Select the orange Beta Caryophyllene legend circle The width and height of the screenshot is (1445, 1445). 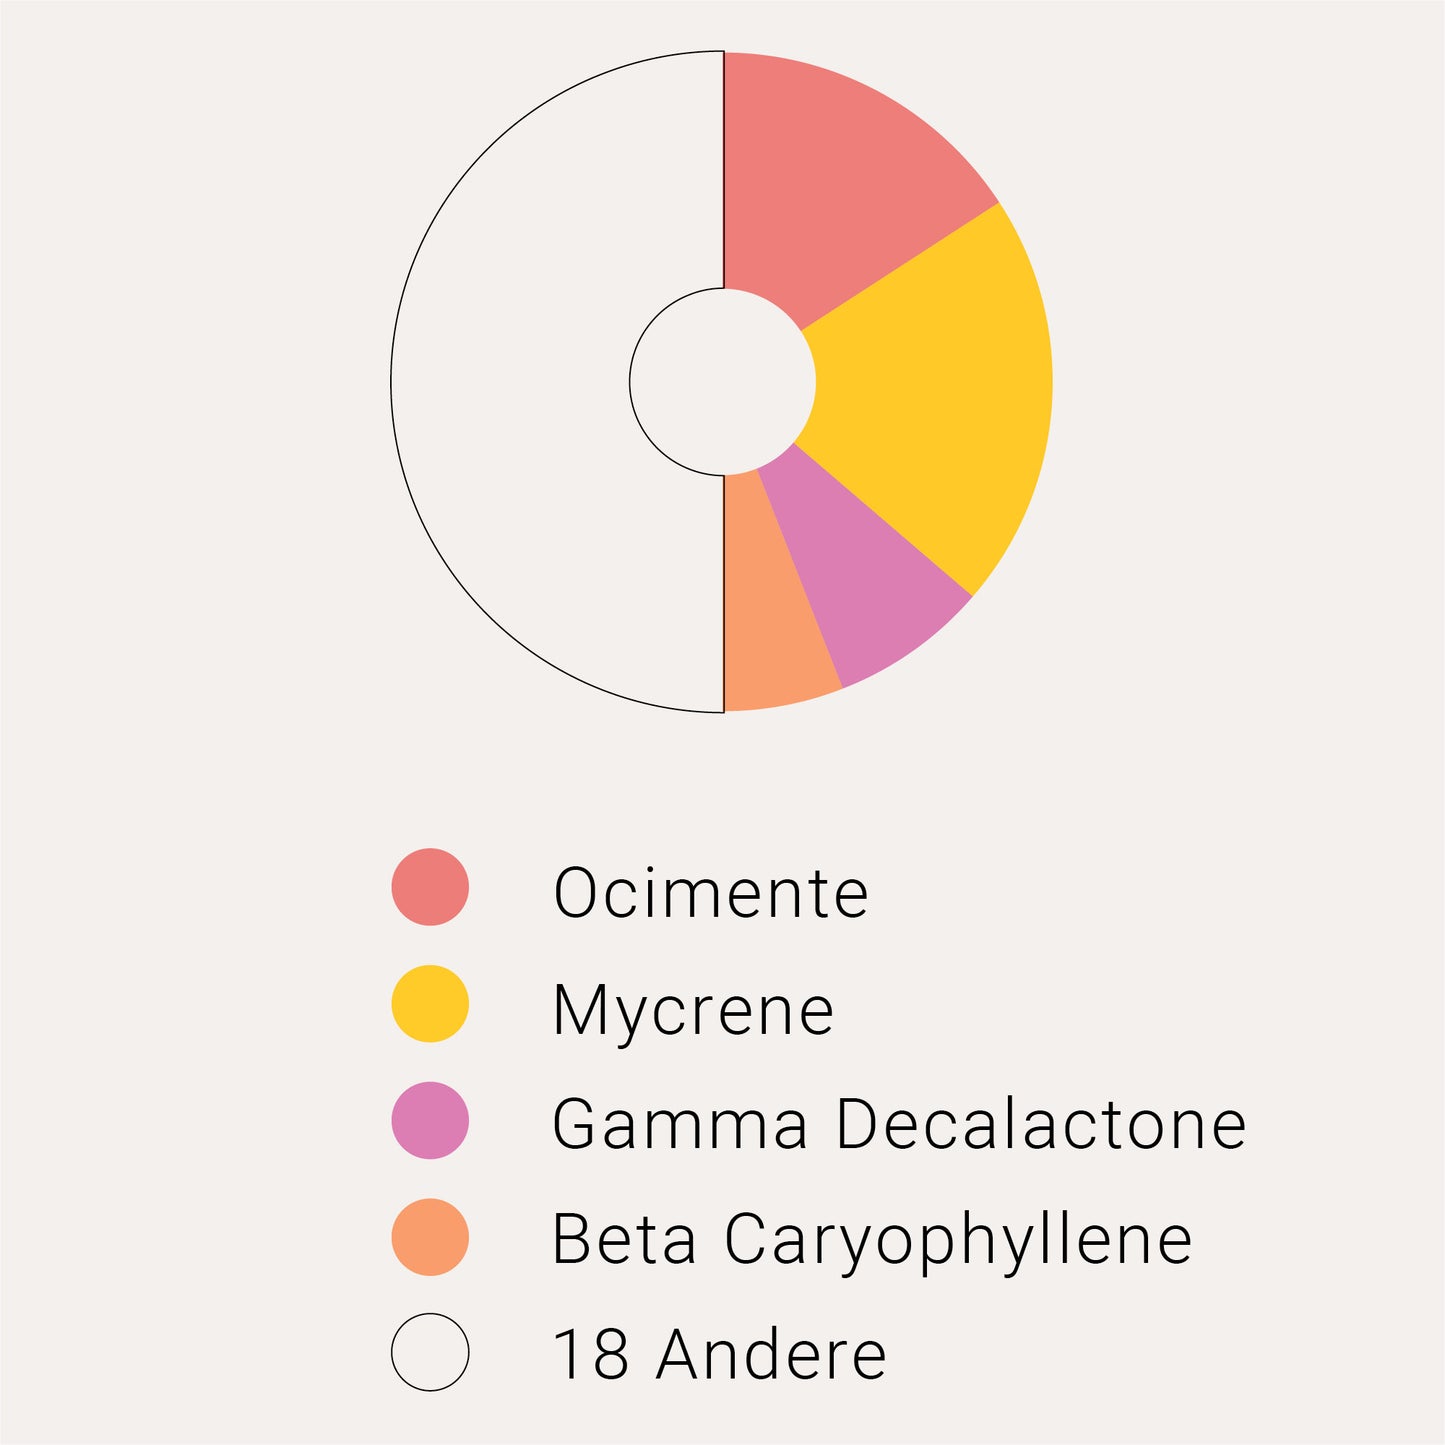(430, 1237)
